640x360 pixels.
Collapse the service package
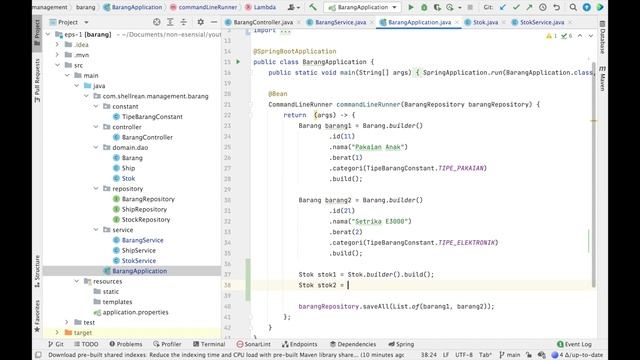pyautogui.click(x=96, y=230)
